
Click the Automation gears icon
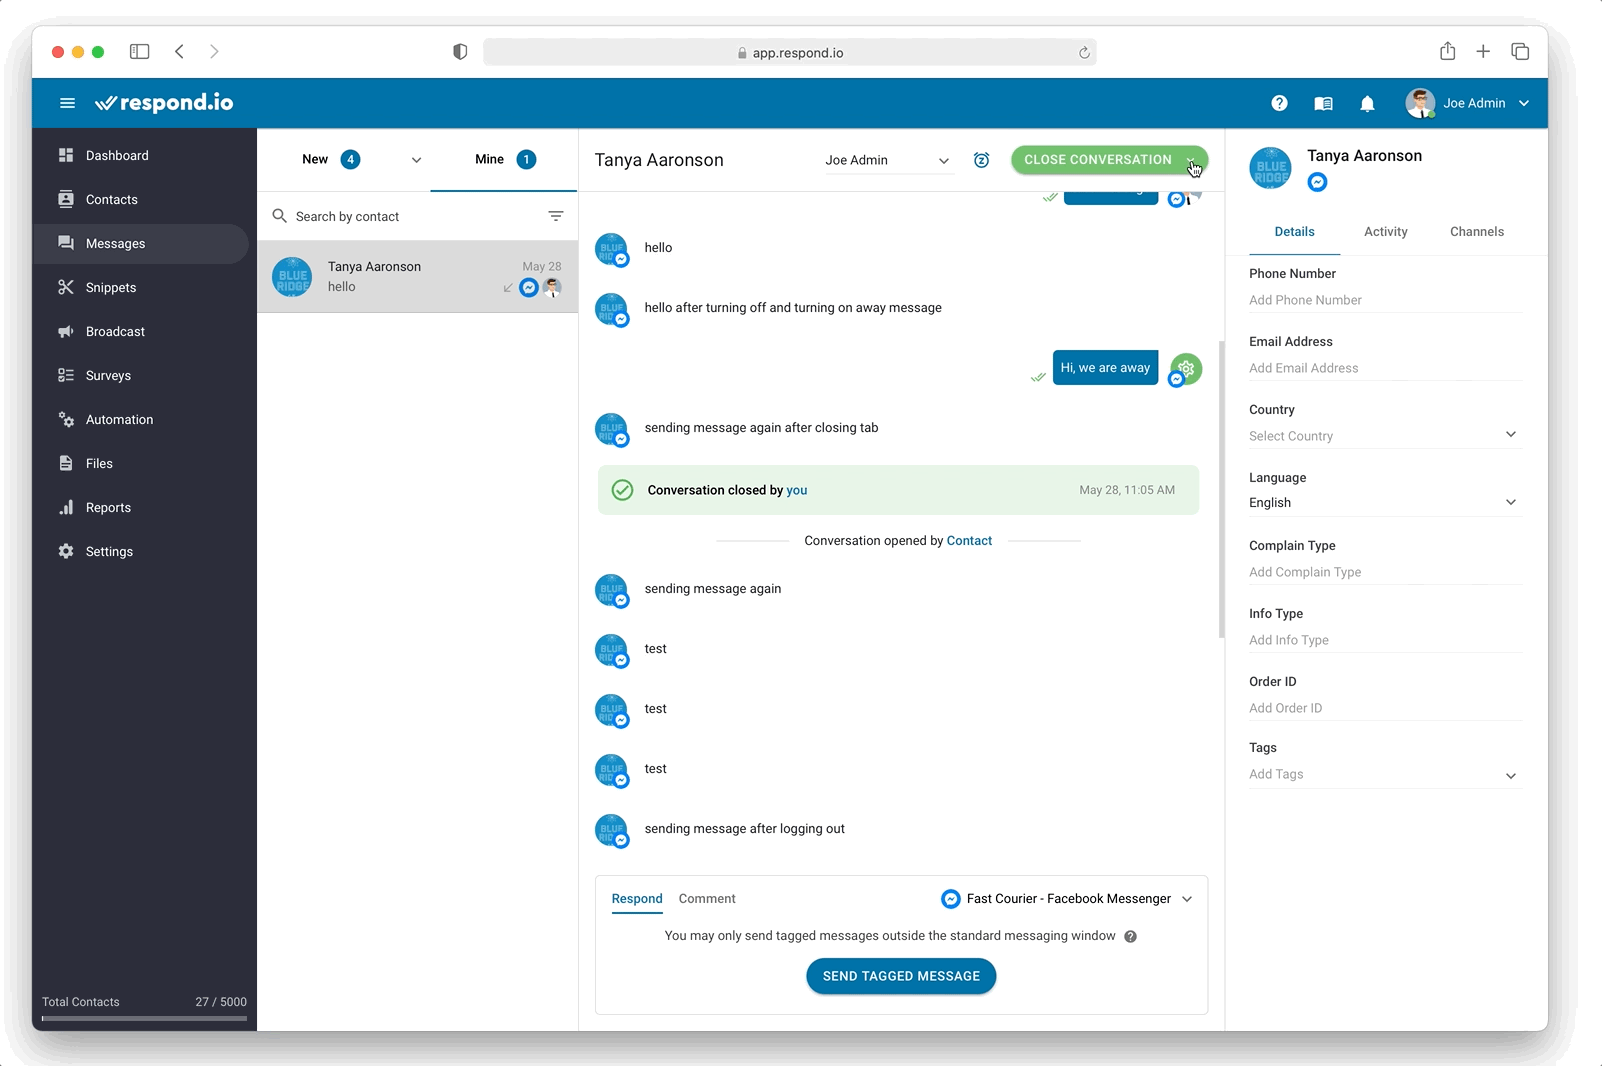tap(66, 419)
